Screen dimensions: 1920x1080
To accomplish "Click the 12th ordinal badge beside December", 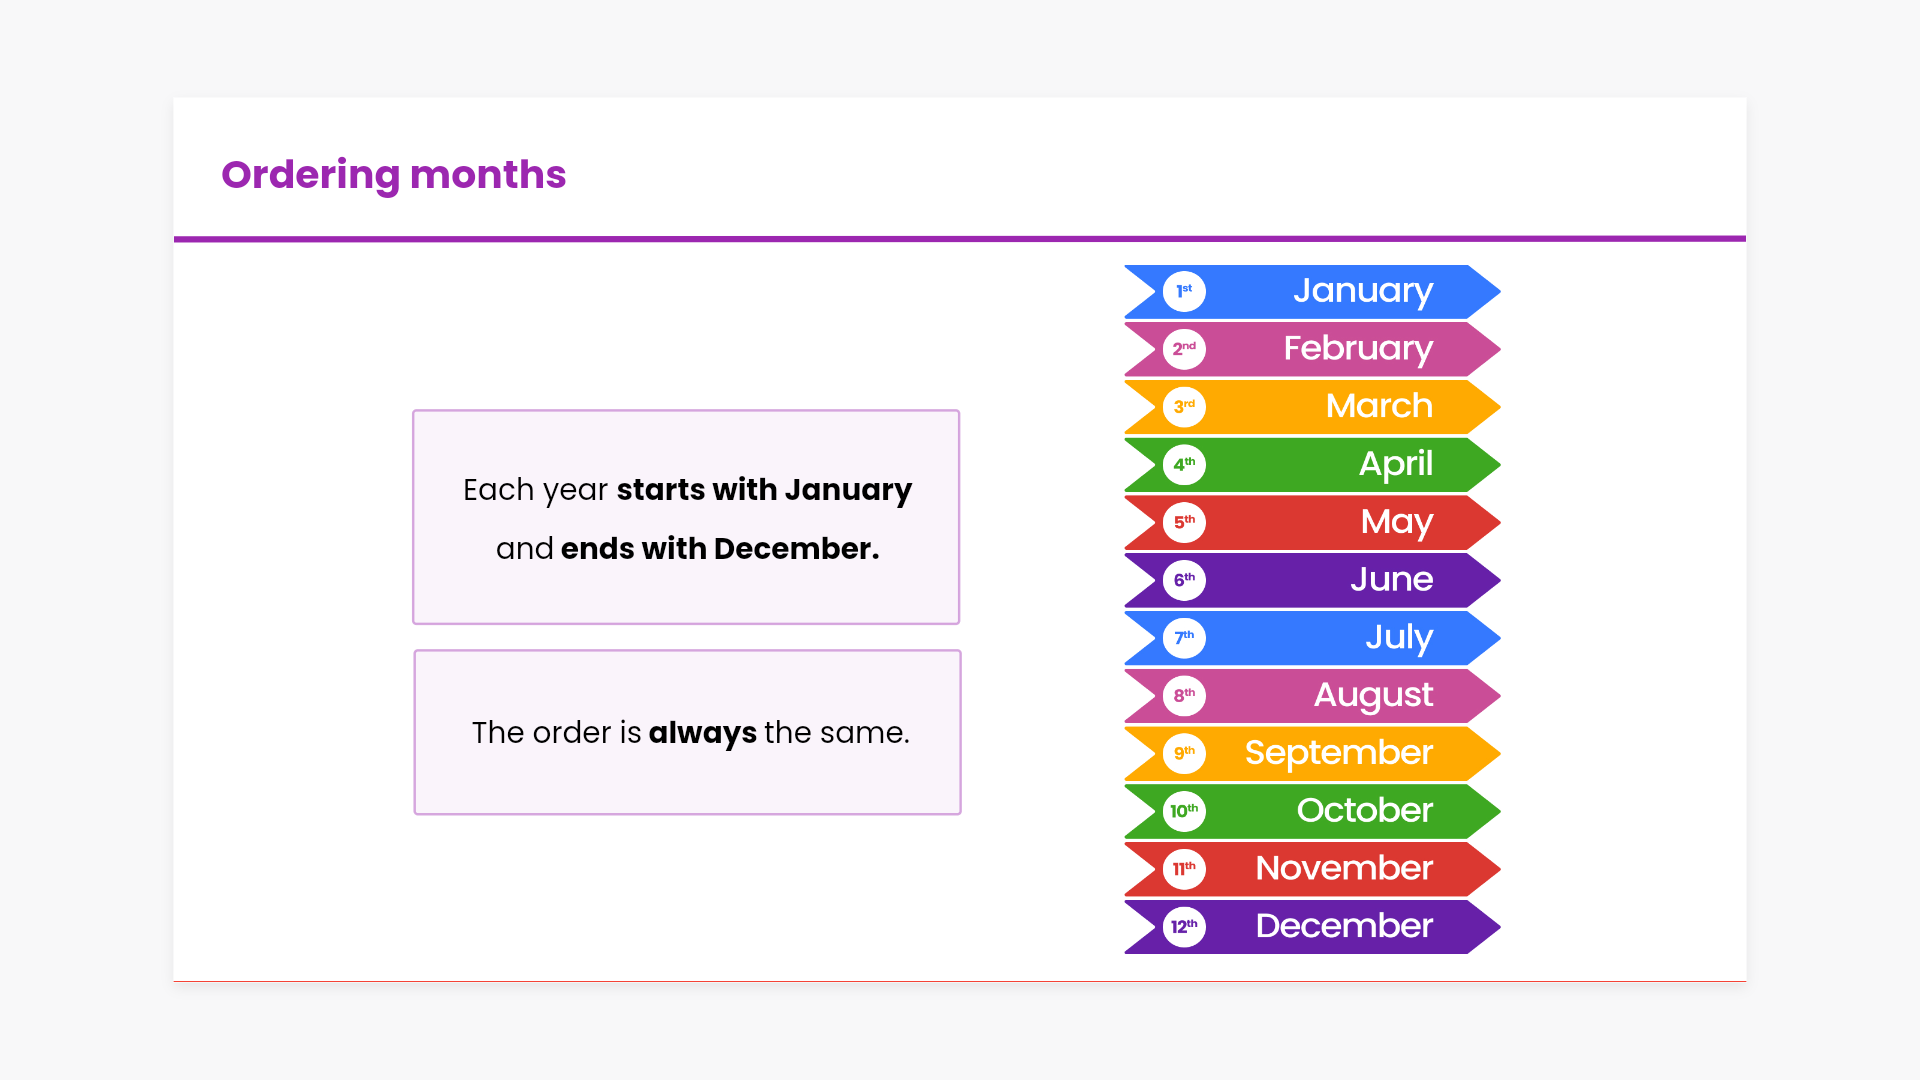I will pyautogui.click(x=1184, y=926).
